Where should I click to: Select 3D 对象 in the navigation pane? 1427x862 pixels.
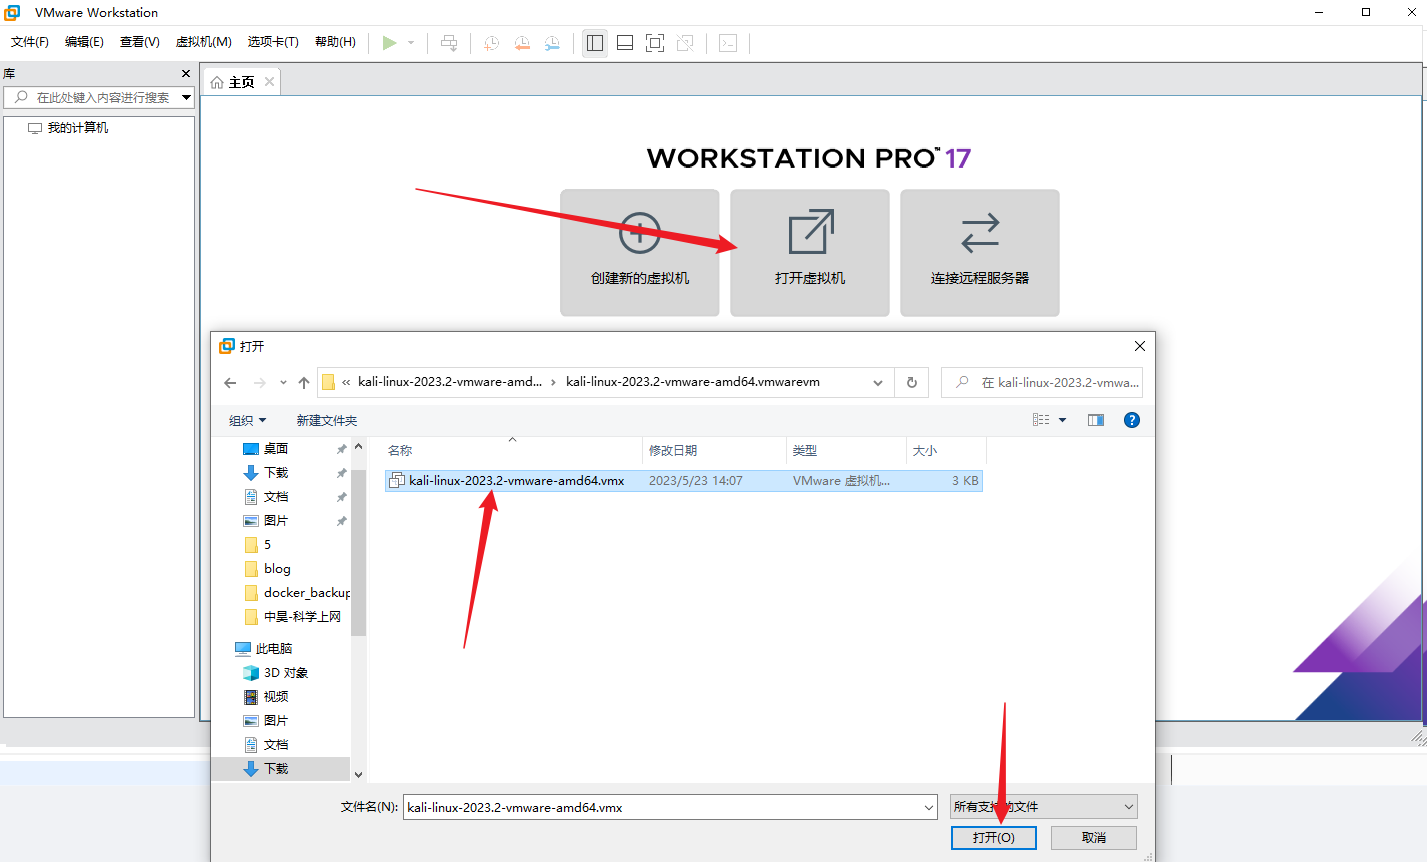click(285, 673)
